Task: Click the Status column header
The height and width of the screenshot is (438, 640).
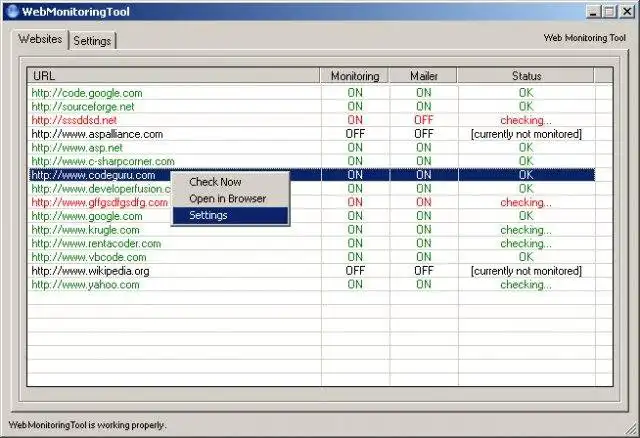Action: point(526,76)
